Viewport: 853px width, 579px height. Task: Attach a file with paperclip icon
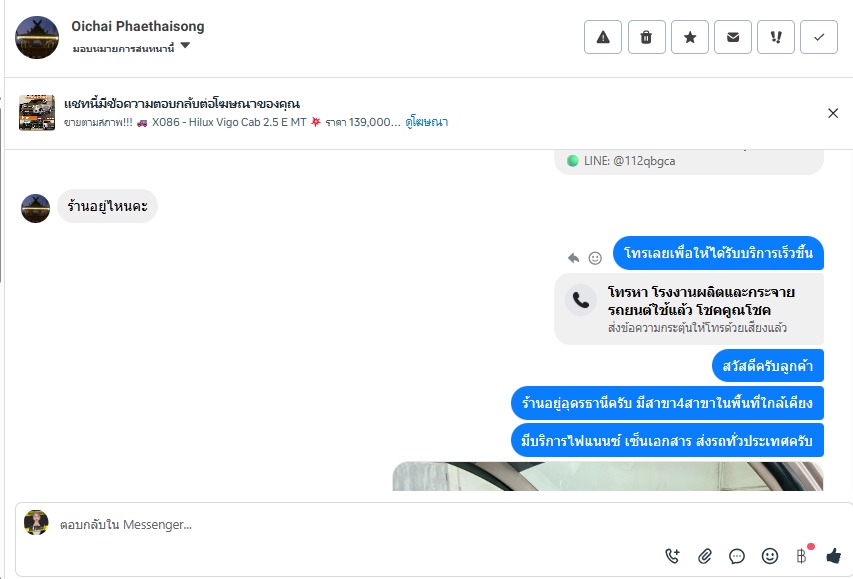tap(705, 556)
